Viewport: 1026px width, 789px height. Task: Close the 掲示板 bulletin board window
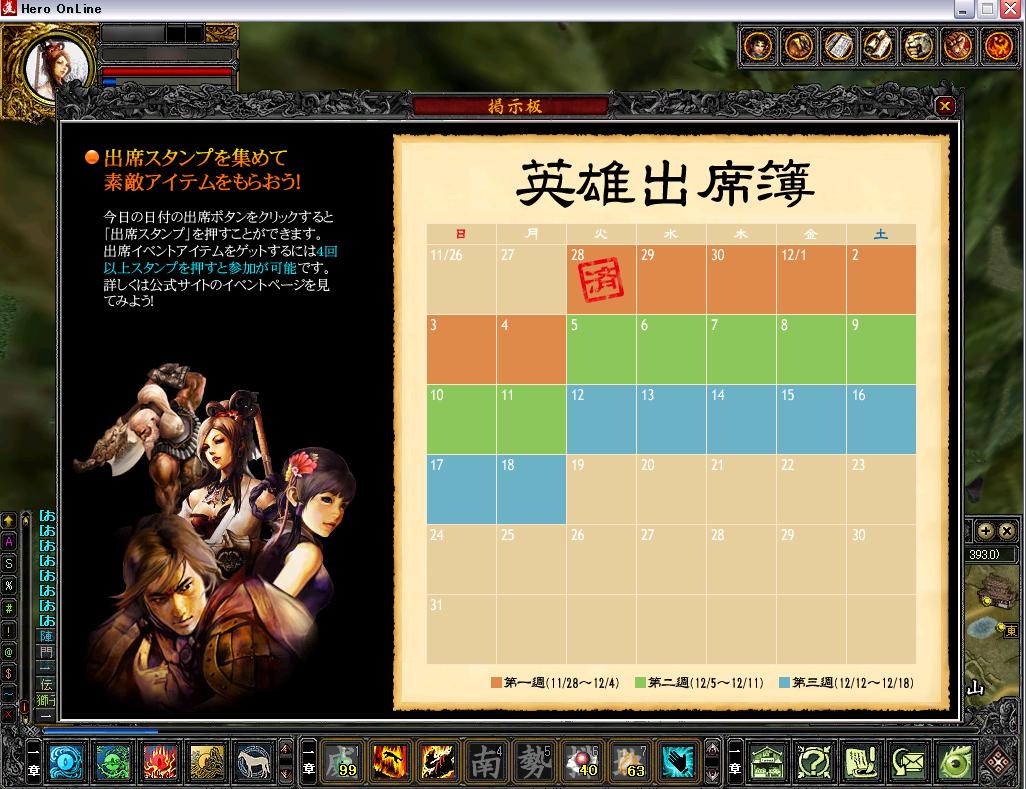tap(945, 106)
